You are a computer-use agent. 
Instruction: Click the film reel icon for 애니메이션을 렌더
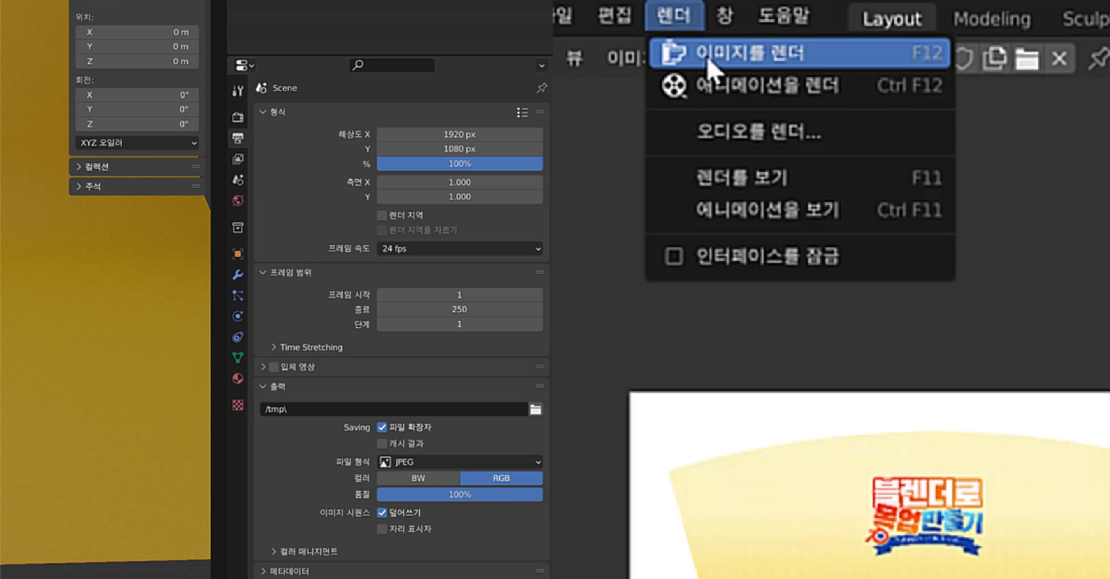coord(674,86)
